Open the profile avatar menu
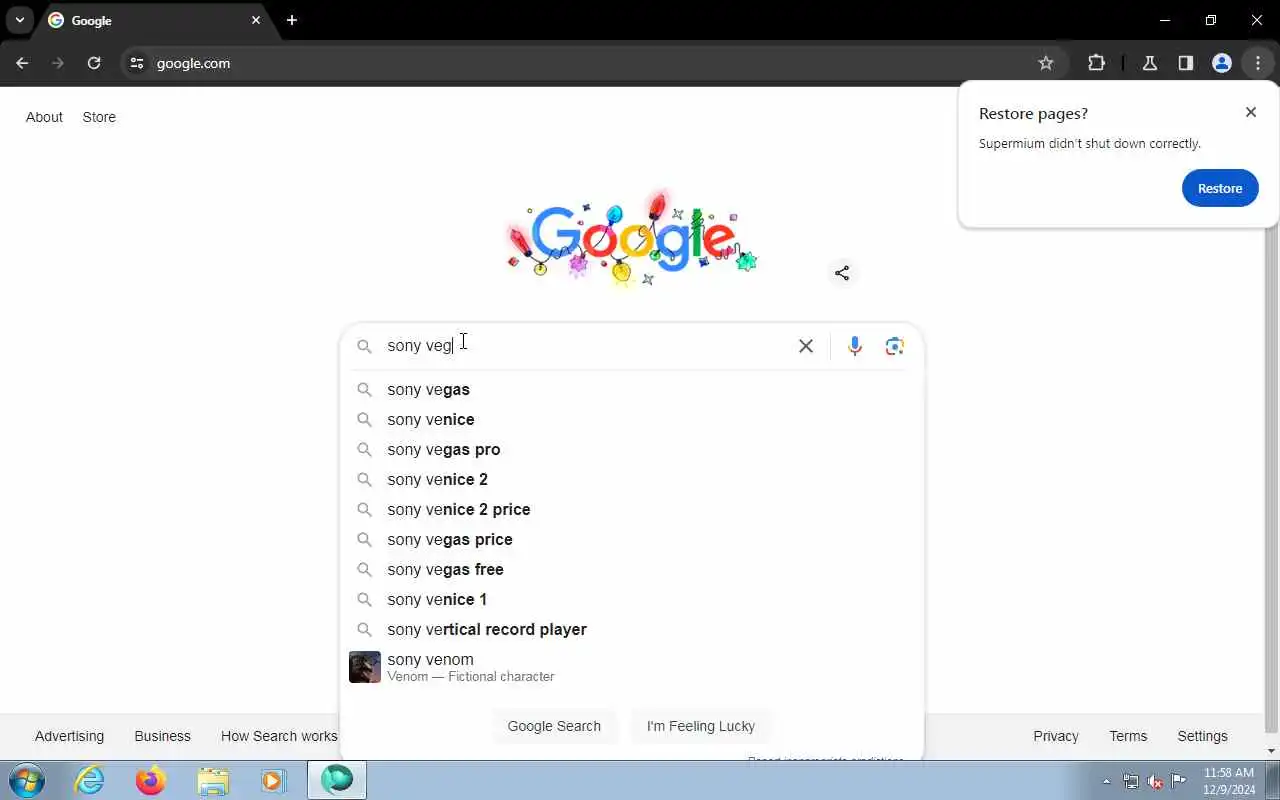 [1222, 63]
